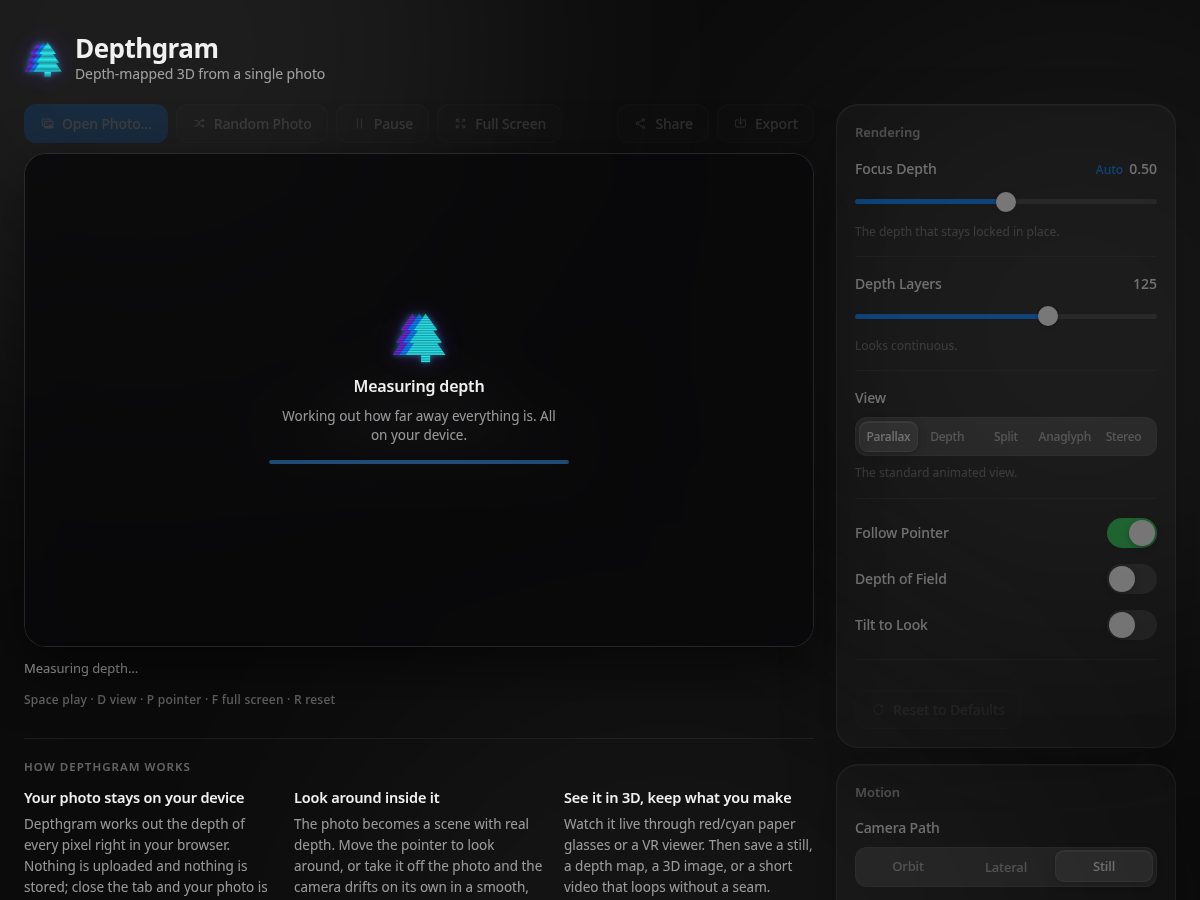Viewport: 1200px width, 900px height.
Task: Select the Still camera path
Action: tap(1104, 867)
